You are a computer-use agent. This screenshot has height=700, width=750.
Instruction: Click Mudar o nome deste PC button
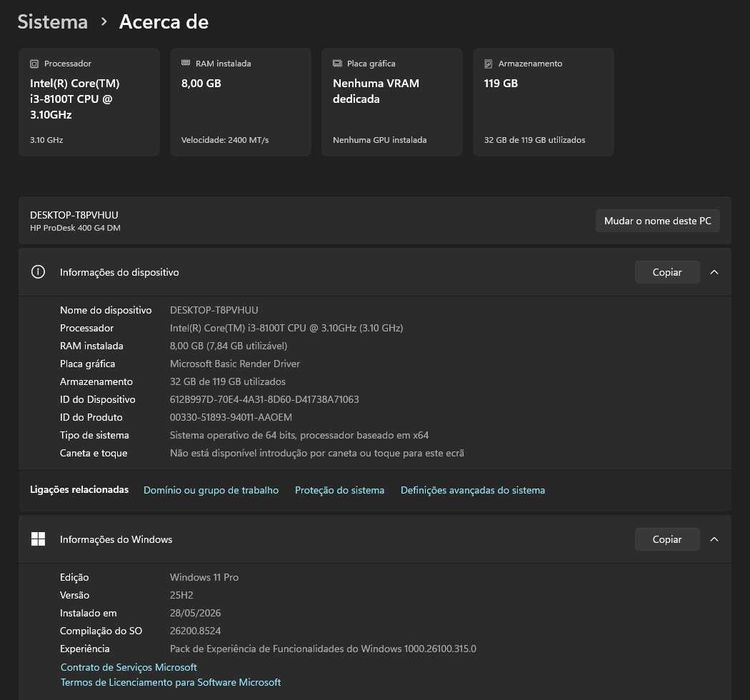[x=657, y=221]
